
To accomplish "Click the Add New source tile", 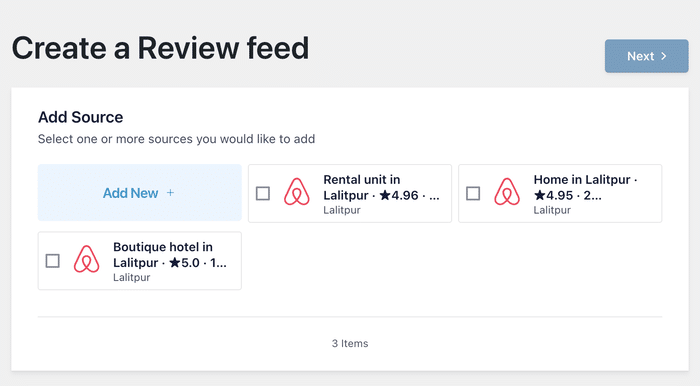I will coord(140,193).
